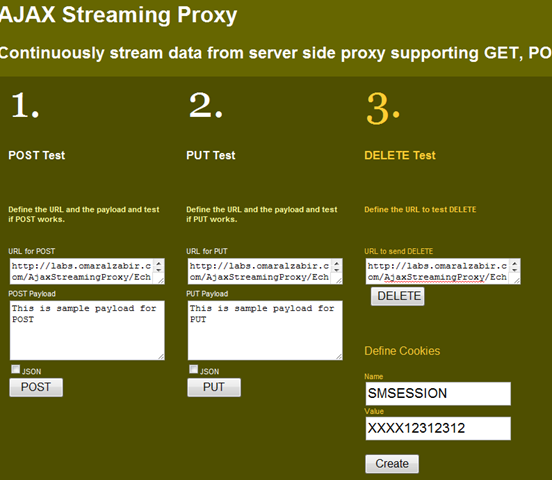
Task: Click inside the PUT Payload text area
Action: click(x=265, y=330)
